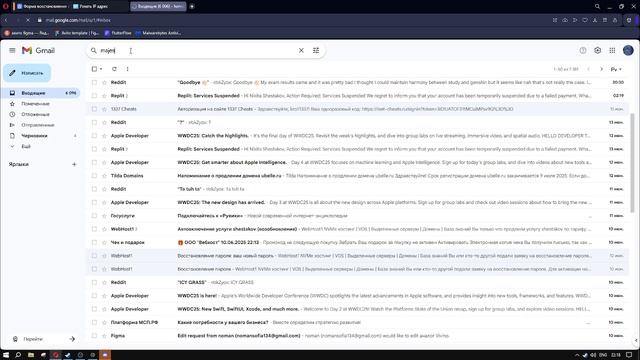Open Windows taskbar search
This screenshot has width=640, height=360.
click(18, 355)
